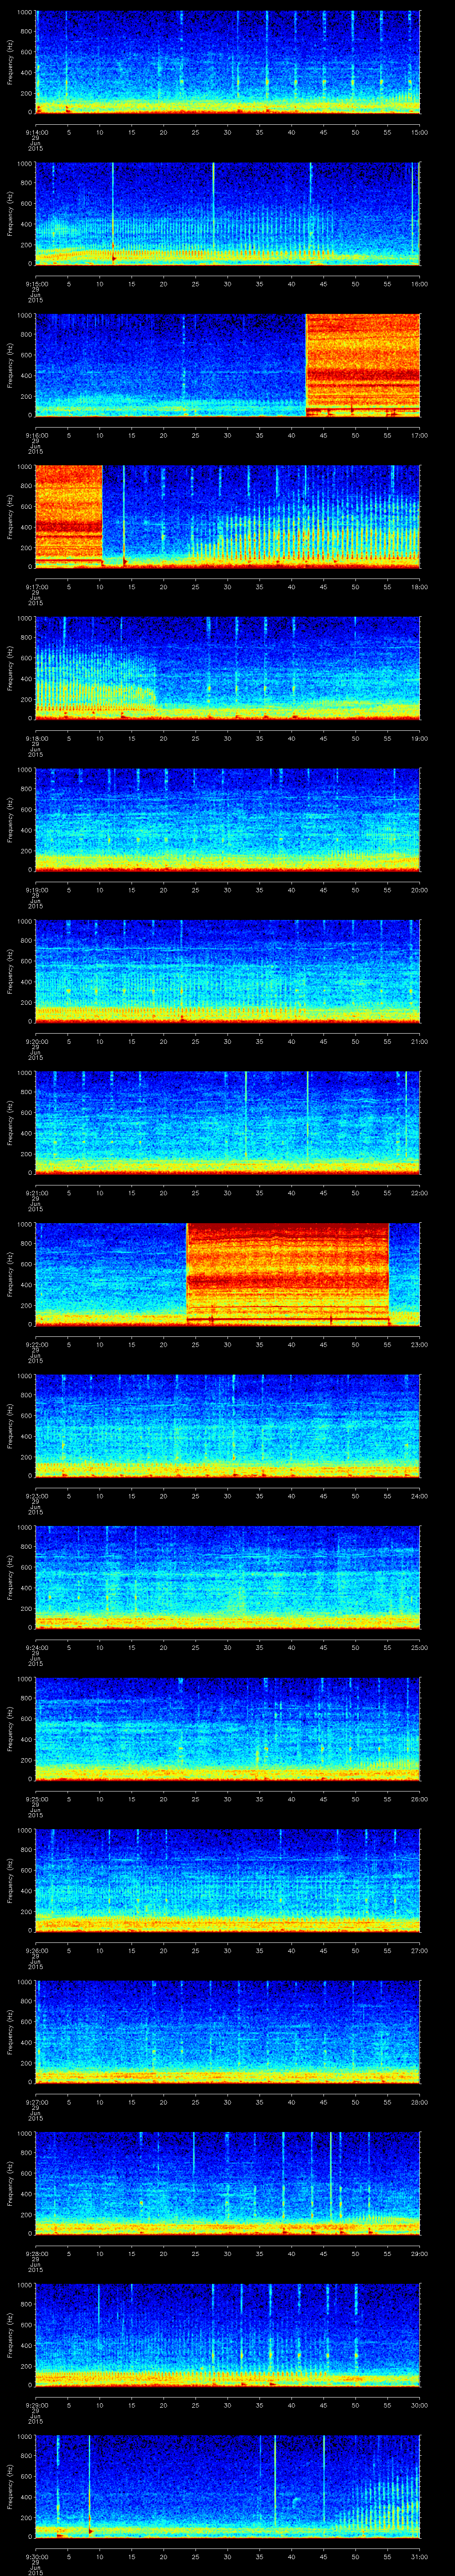The width and height of the screenshot is (455, 2576).
Task: Click the "9:18:00" start time label
Action: (x=37, y=738)
